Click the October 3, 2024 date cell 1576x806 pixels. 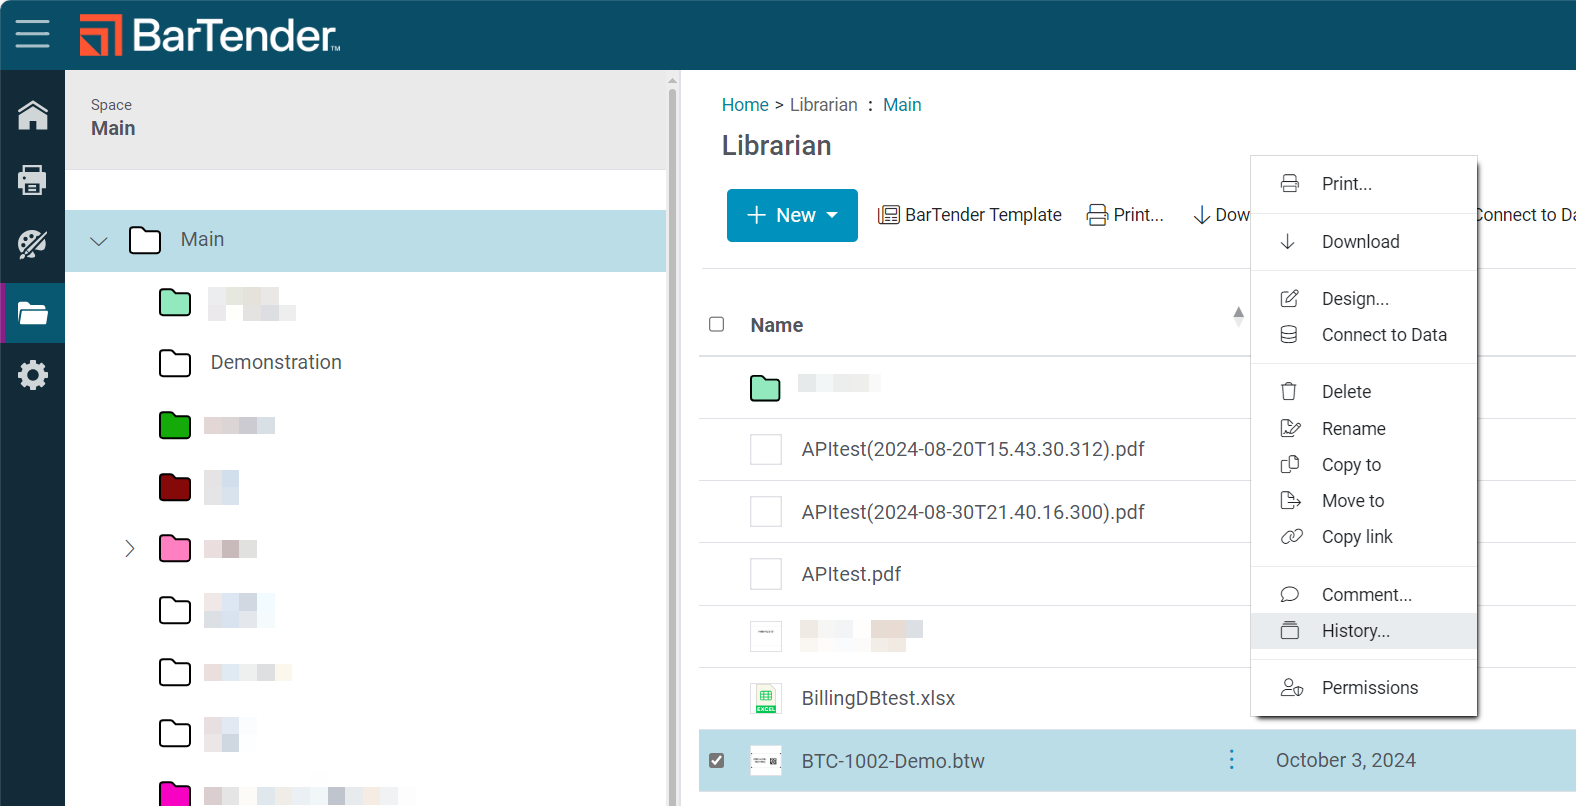[x=1345, y=760]
